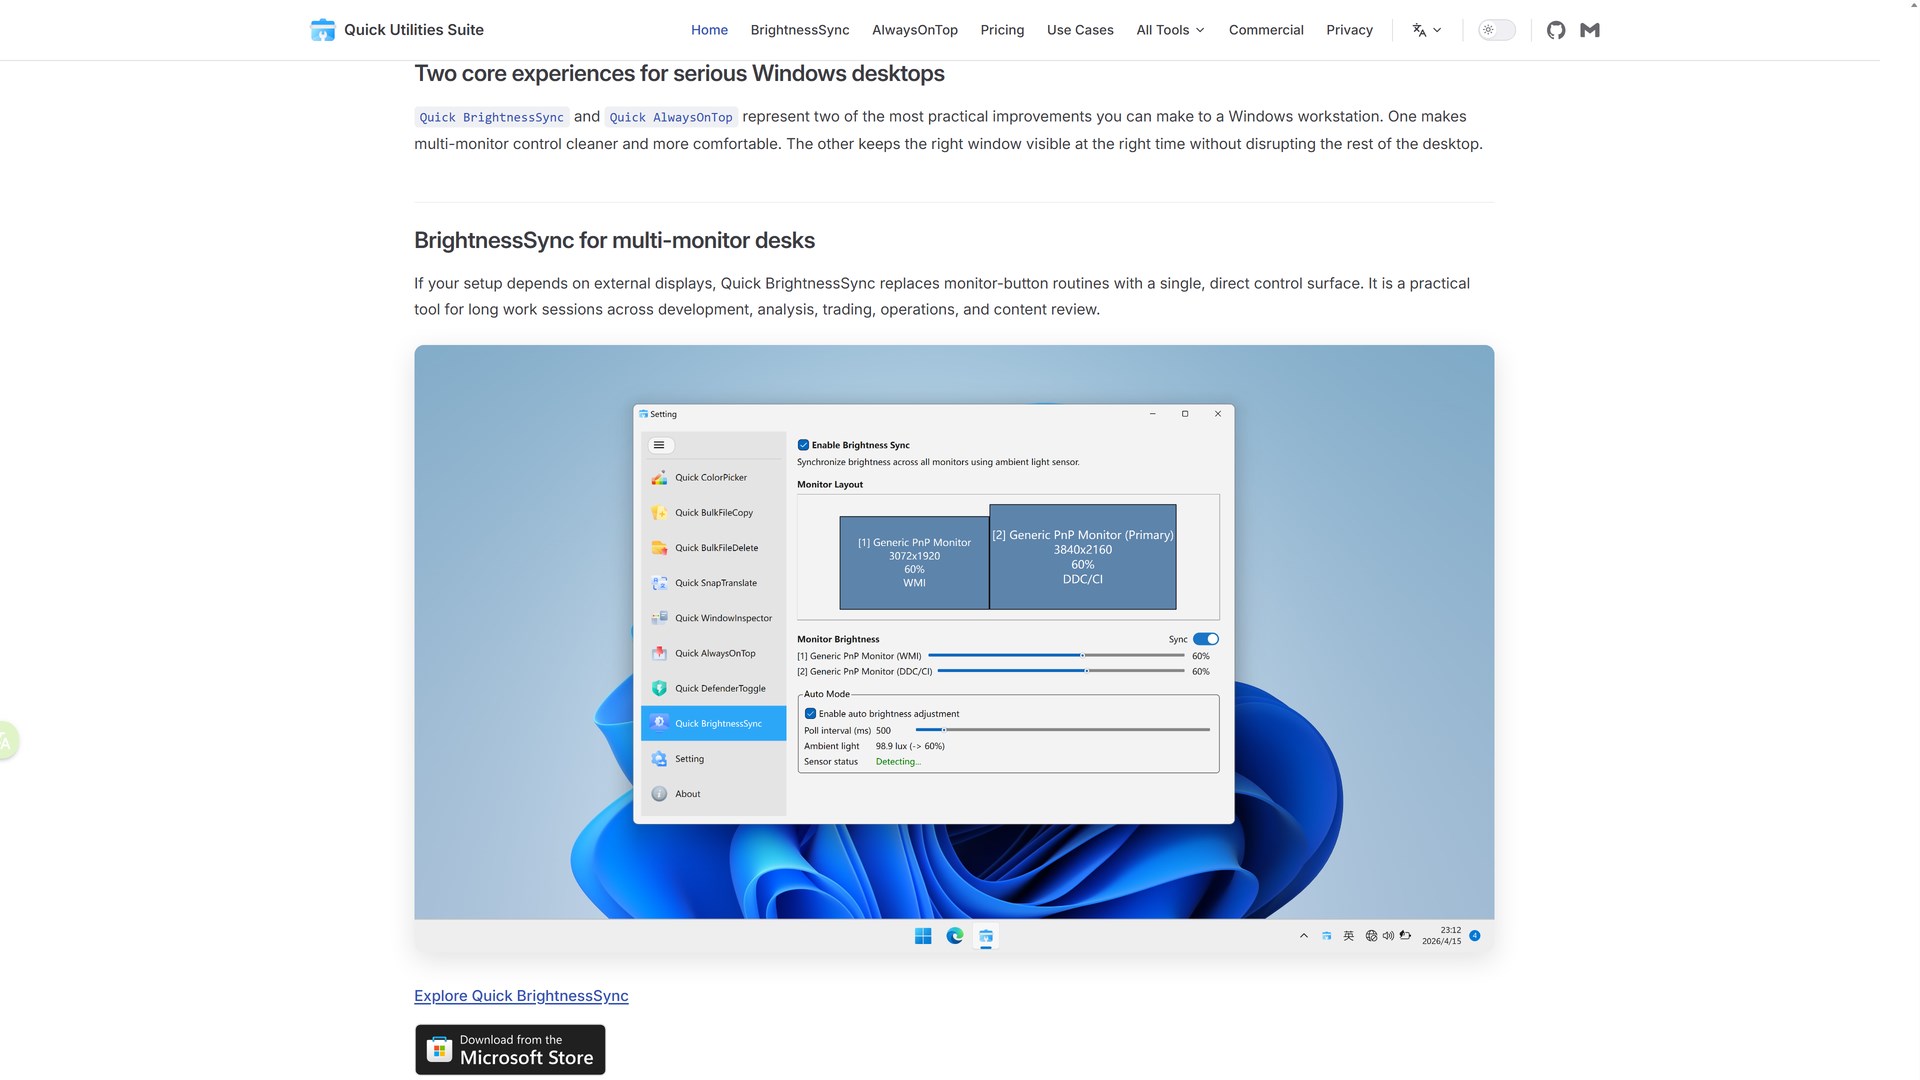Open Quick DefenderToggle shield icon
Viewport: 1920px width, 1080px height.
[x=659, y=688]
